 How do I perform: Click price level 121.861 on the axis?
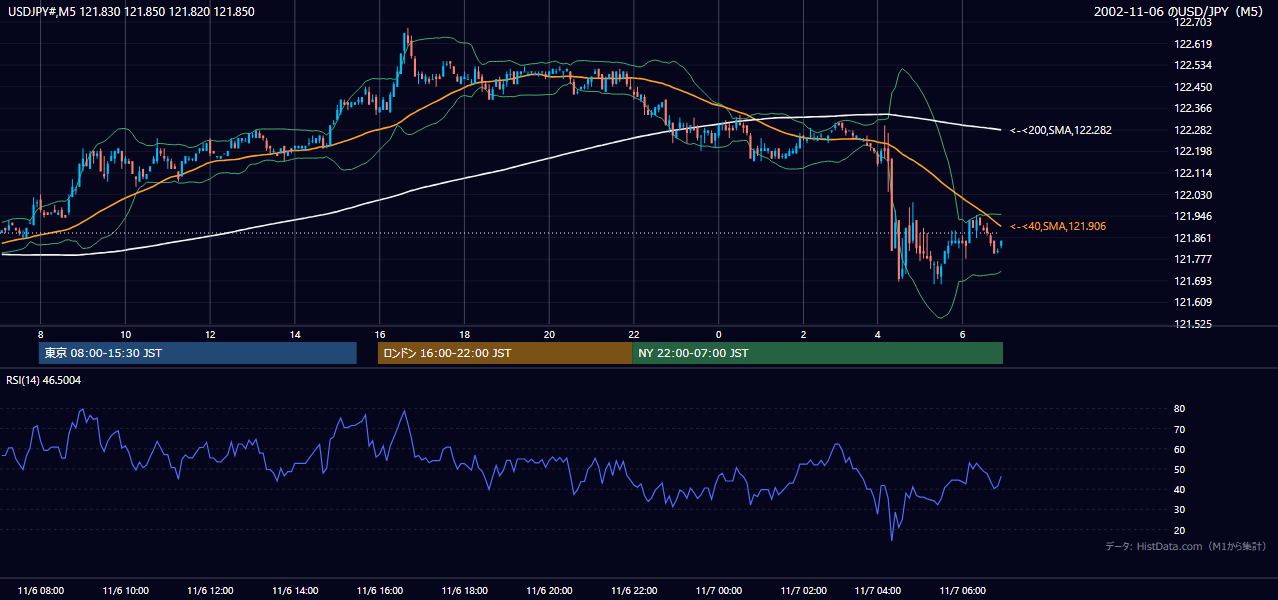pyautogui.click(x=1194, y=238)
